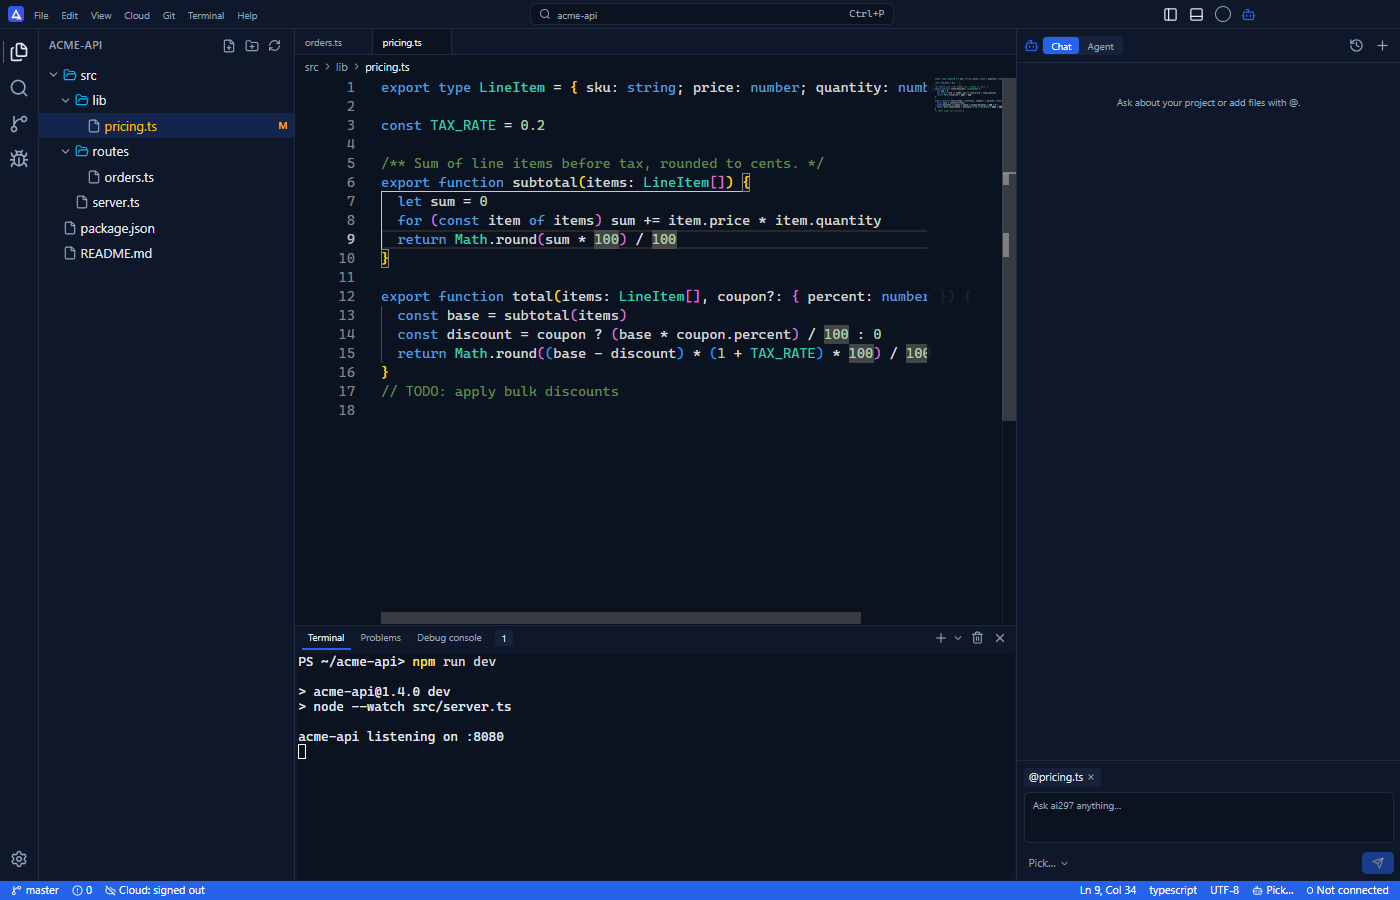Send the chat message with the paper-plane button
The height and width of the screenshot is (900, 1400).
click(x=1377, y=863)
